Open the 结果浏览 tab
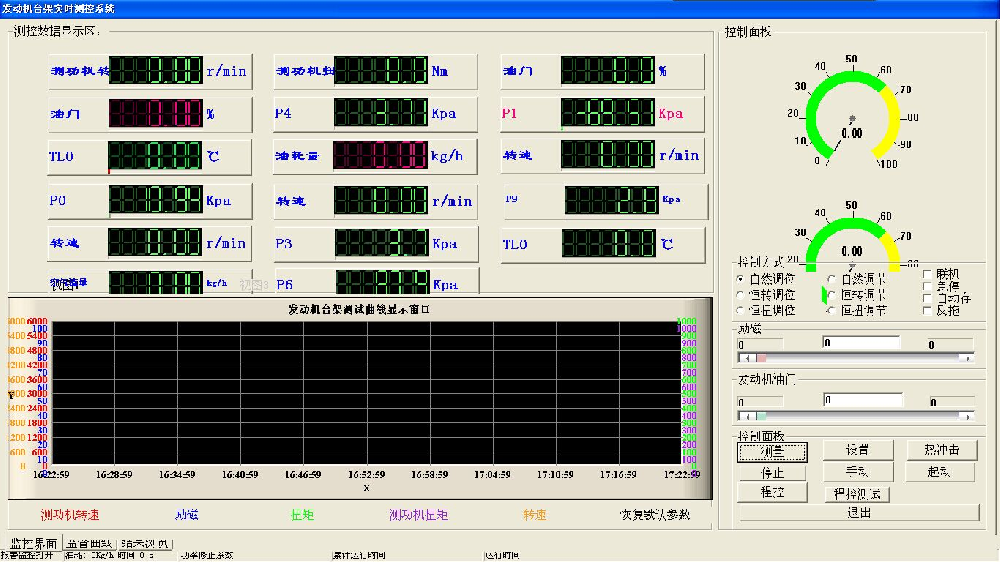Image resolution: width=1000 pixels, height=562 pixels. pos(144,544)
